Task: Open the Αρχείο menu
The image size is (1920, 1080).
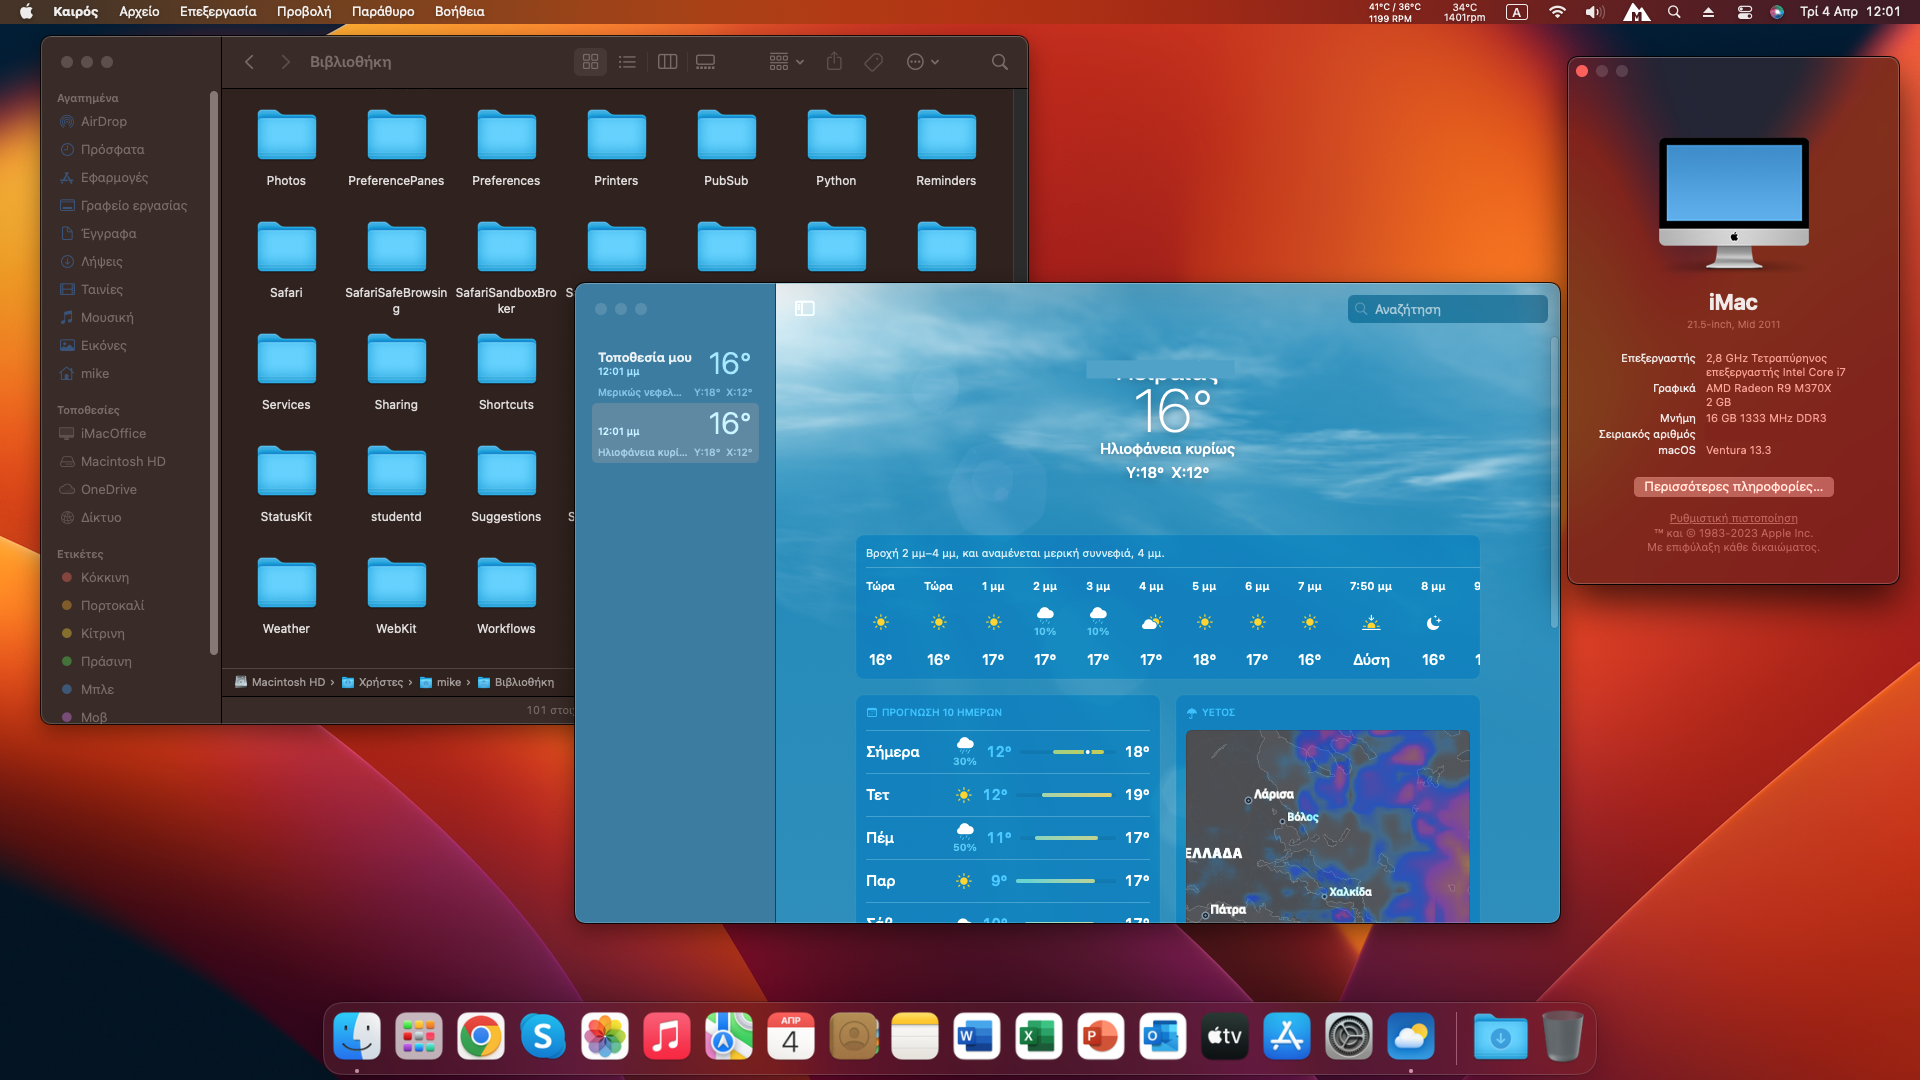Action: 139,12
